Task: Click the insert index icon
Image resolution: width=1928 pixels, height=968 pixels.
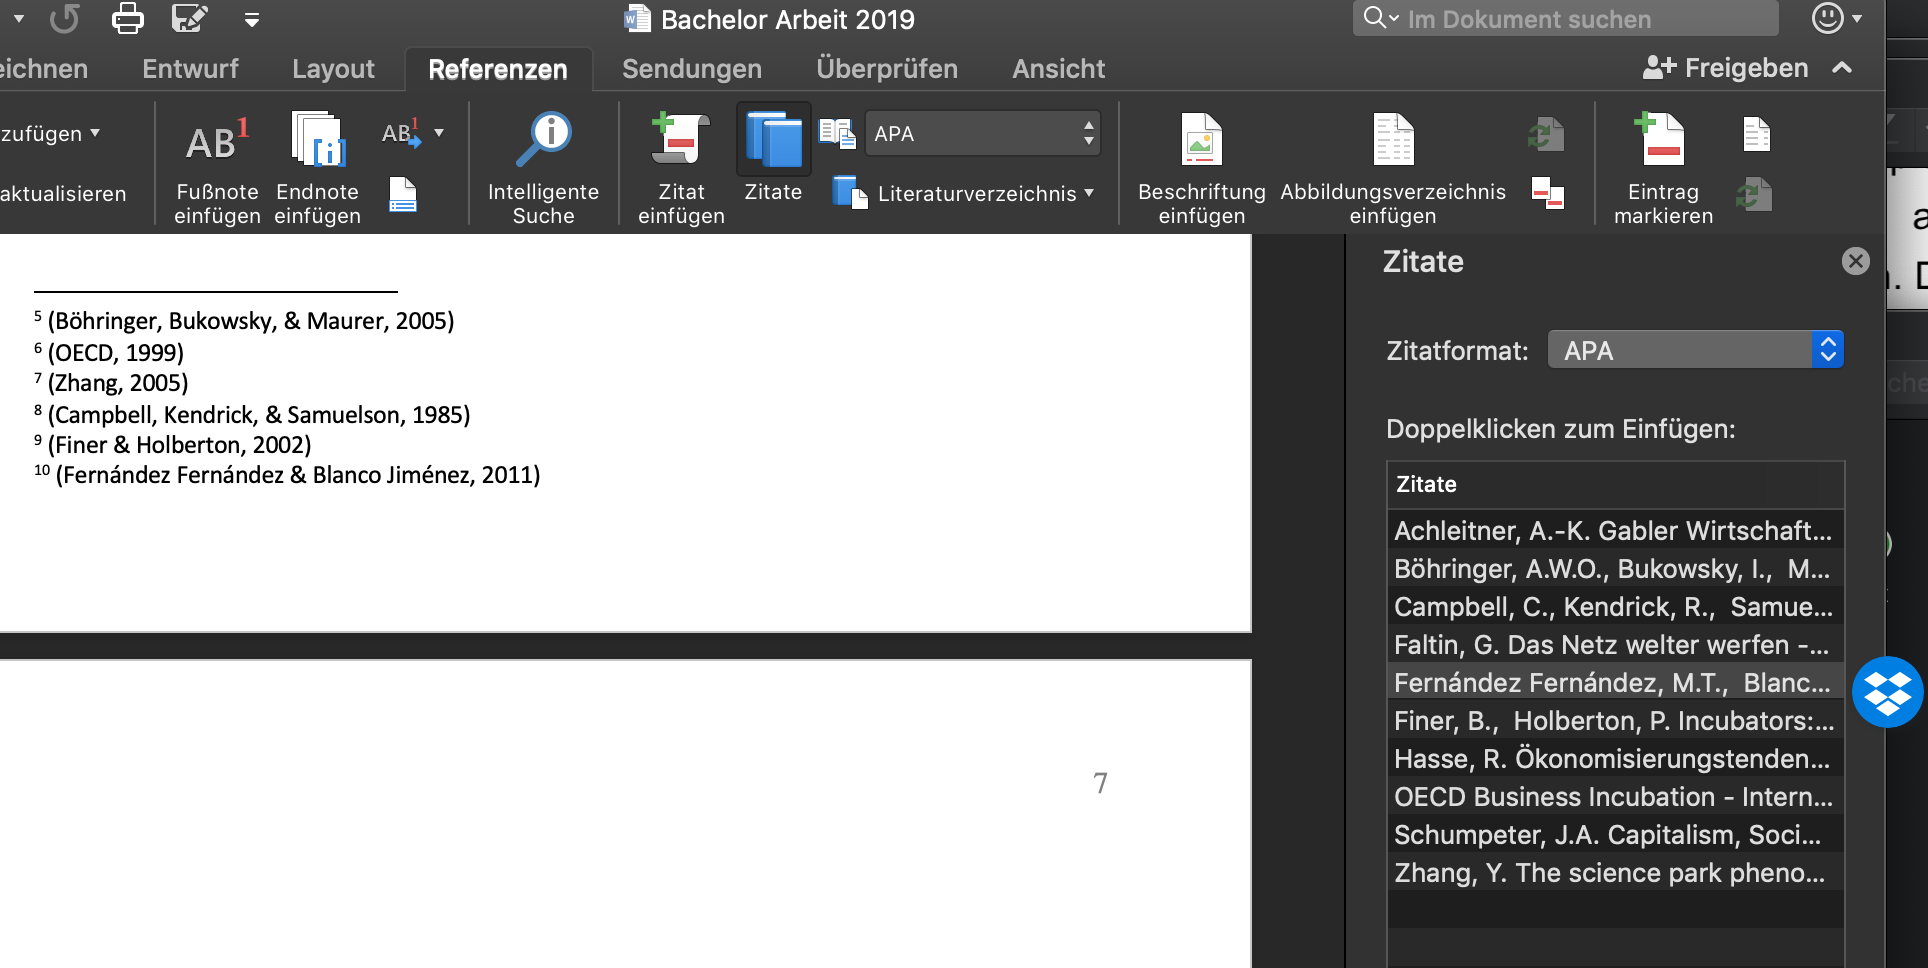Action: click(1757, 134)
